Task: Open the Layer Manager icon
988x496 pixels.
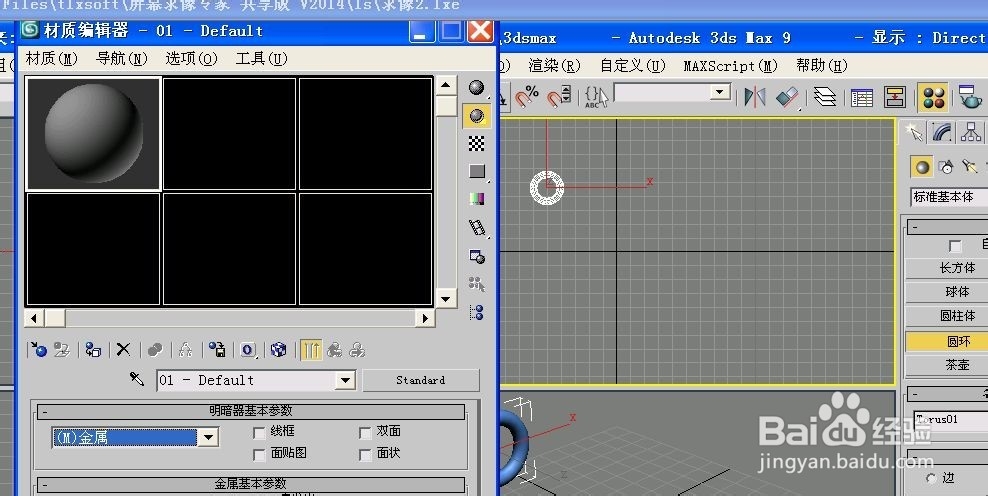Action: pos(825,96)
